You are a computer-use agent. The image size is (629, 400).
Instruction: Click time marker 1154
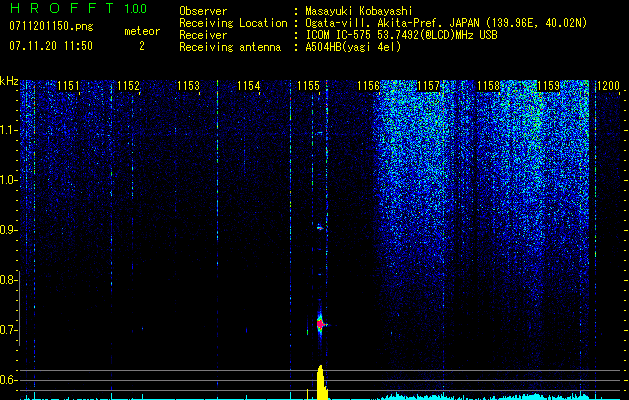(249, 85)
